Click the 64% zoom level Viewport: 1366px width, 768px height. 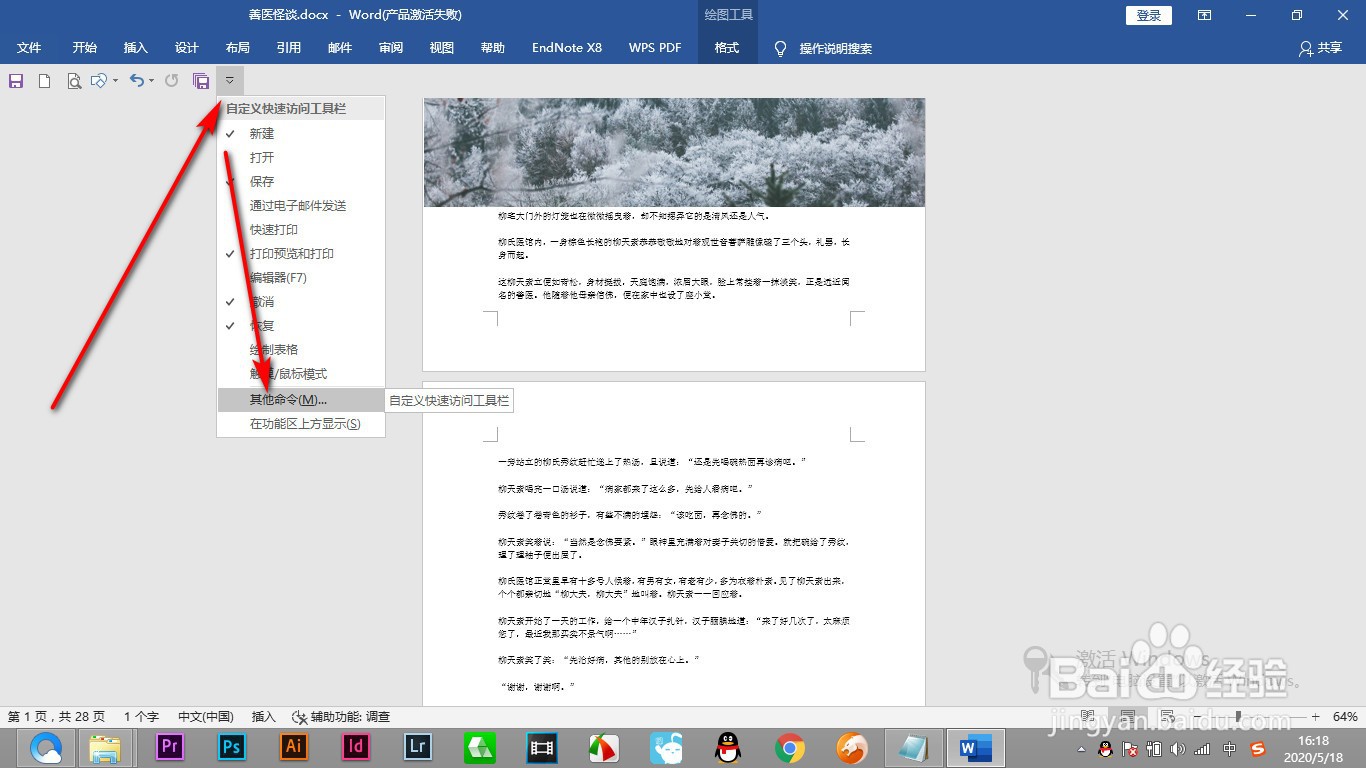(x=1345, y=717)
